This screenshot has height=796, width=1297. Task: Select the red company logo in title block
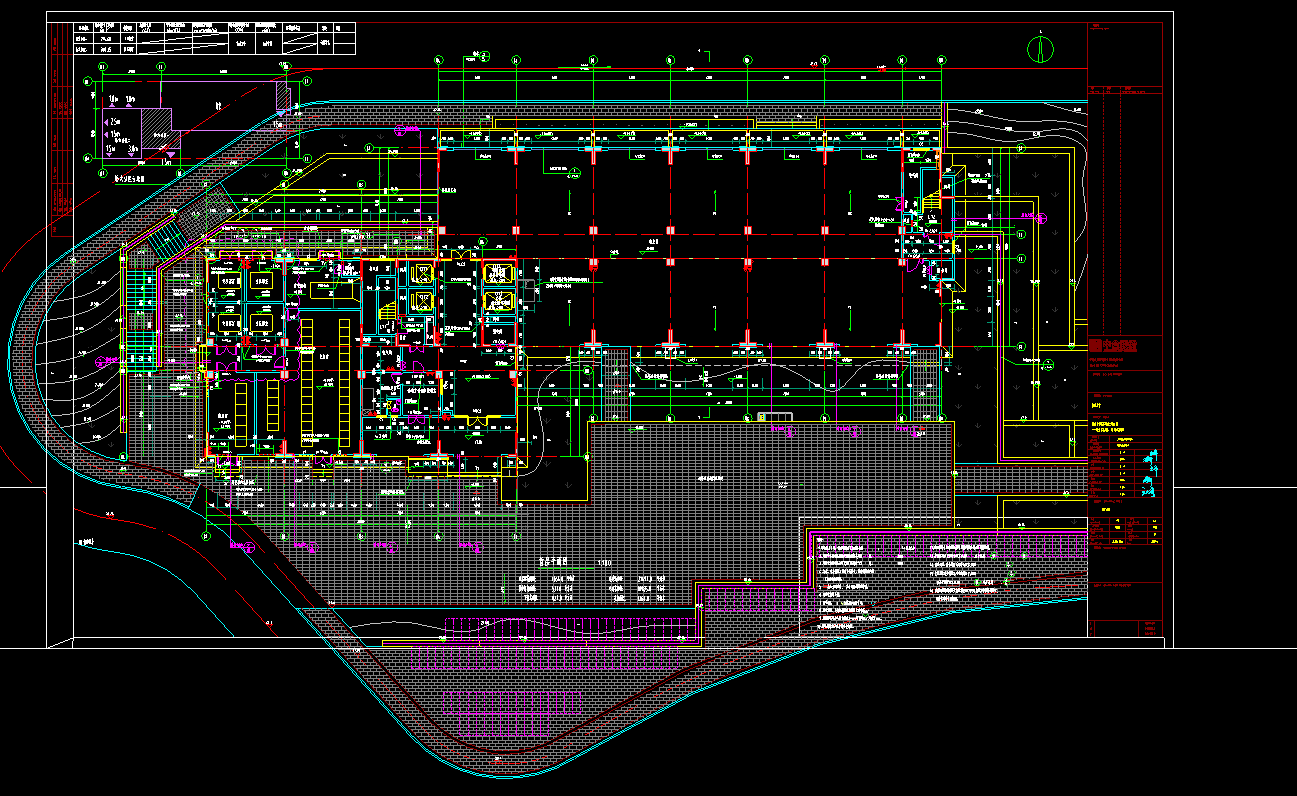tap(1112, 346)
